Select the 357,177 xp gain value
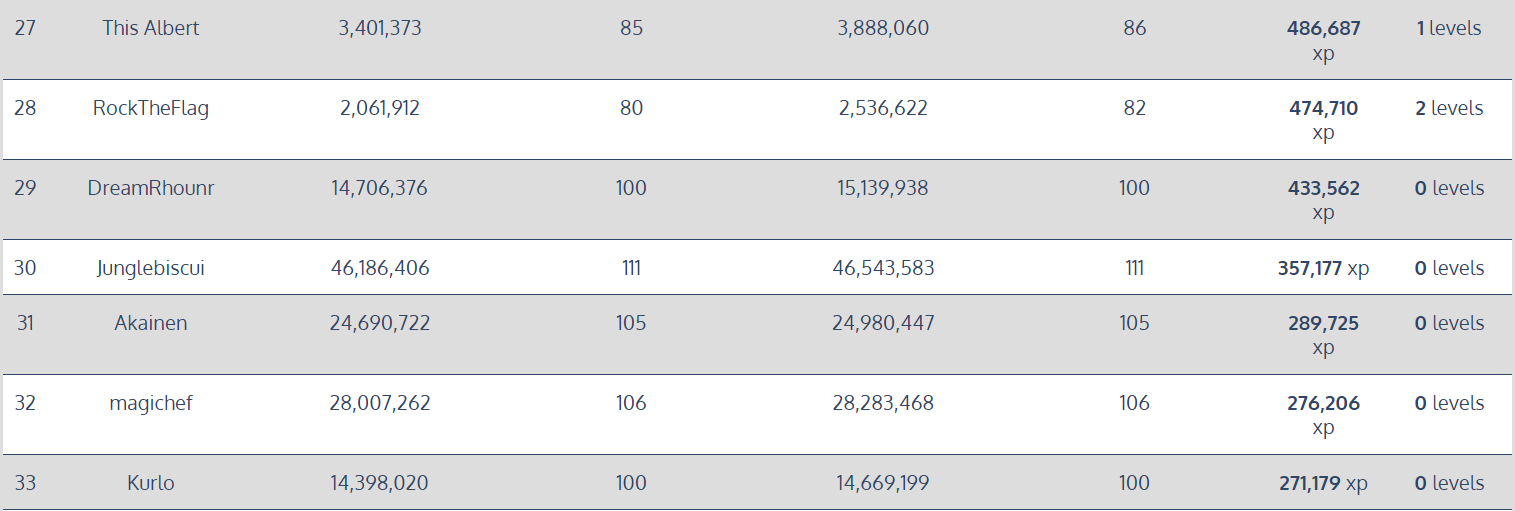This screenshot has width=1515, height=511. click(x=1323, y=268)
